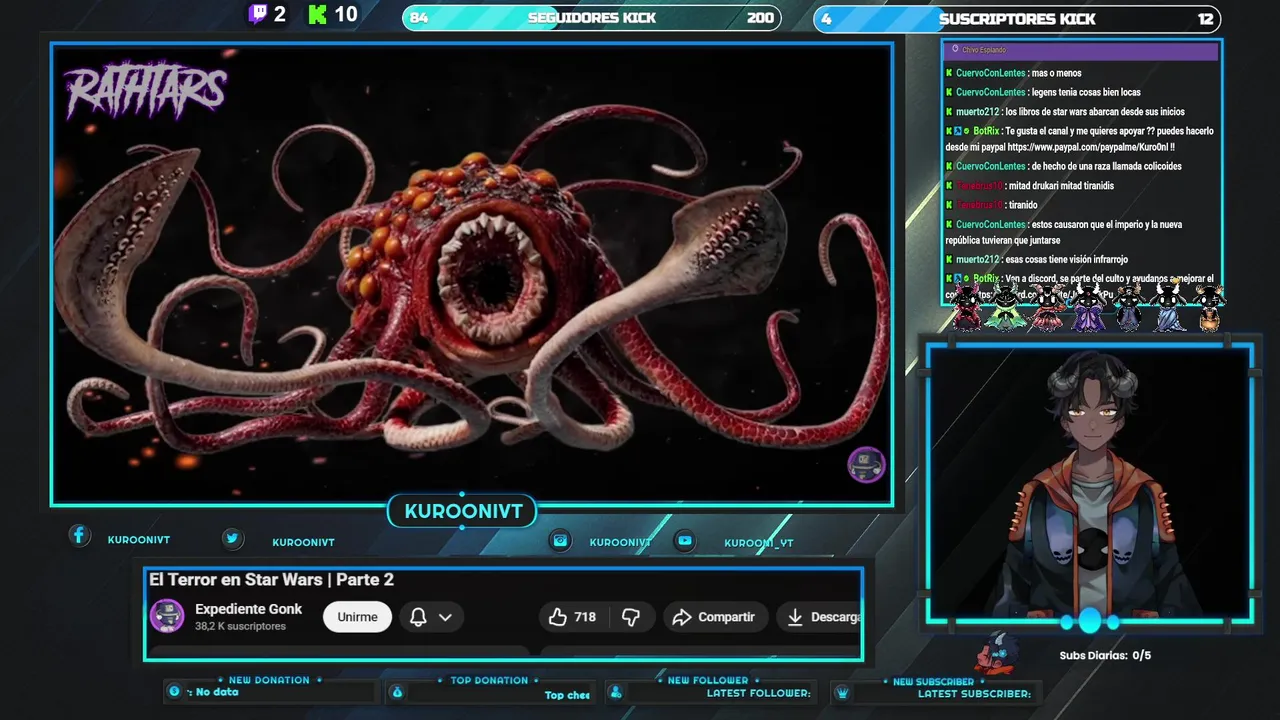The image size is (1280, 720).
Task: Click the follower goal number 200
Action: (760, 18)
